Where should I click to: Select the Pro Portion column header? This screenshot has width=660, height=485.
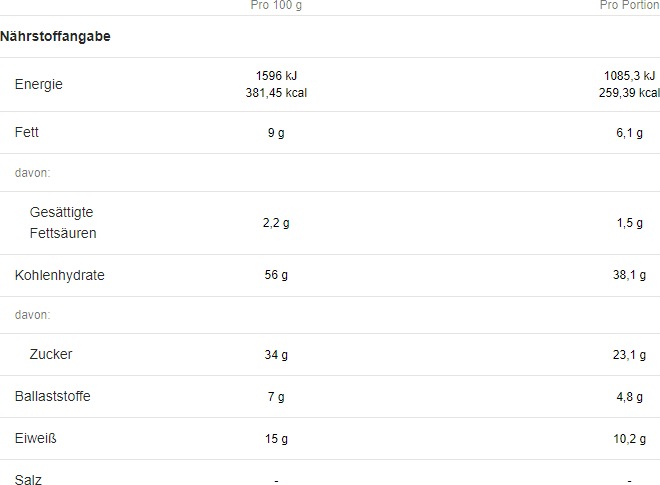pos(630,5)
